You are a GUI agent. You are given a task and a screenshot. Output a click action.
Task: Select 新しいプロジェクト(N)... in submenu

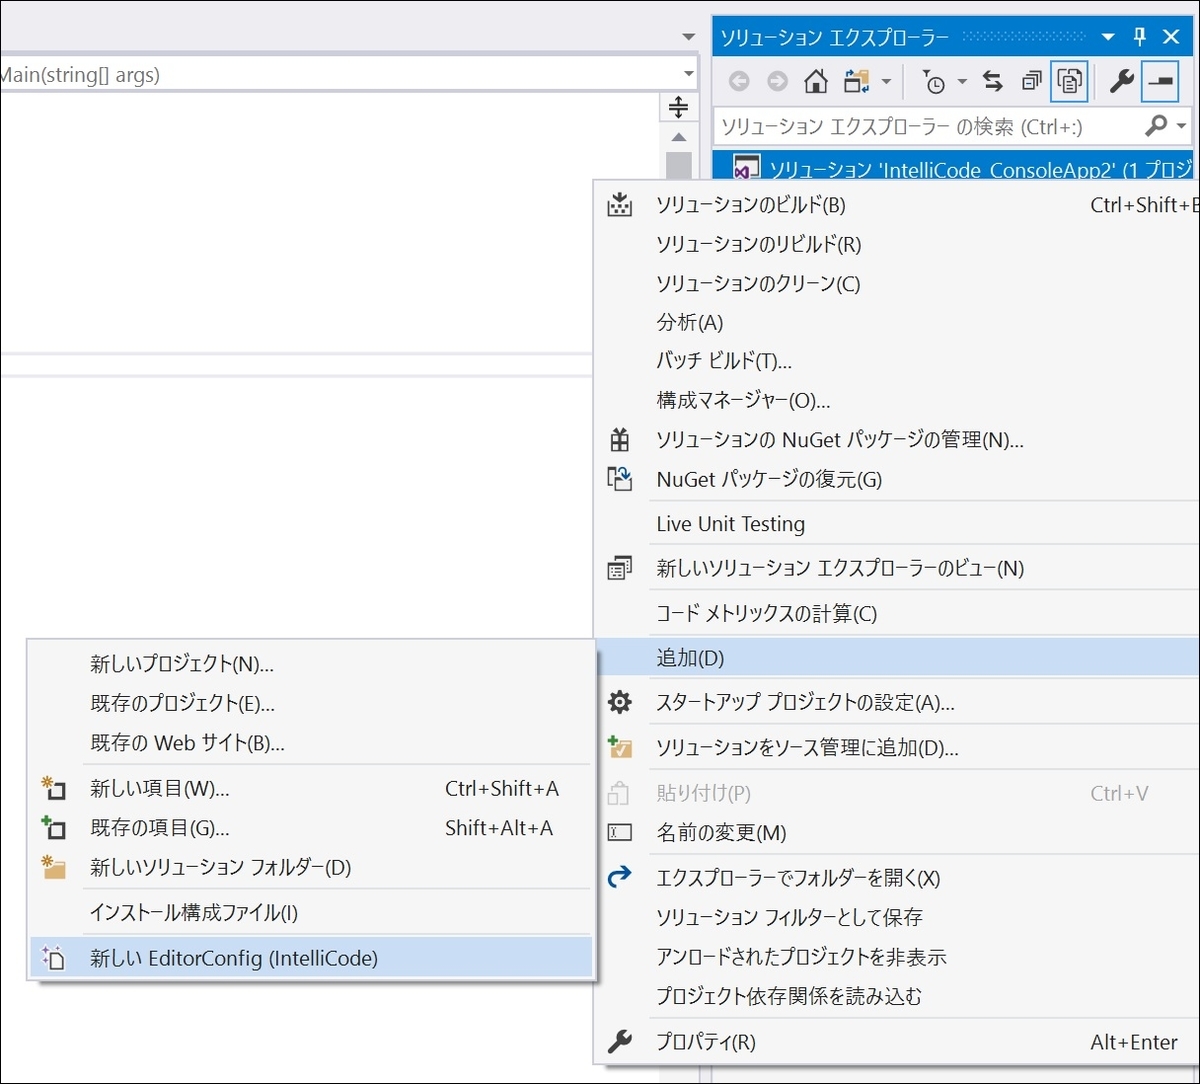[311, 664]
